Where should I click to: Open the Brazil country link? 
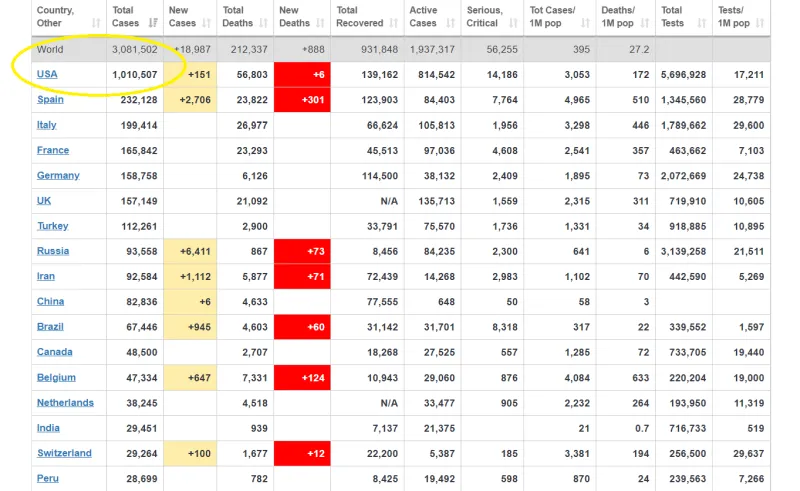point(51,326)
